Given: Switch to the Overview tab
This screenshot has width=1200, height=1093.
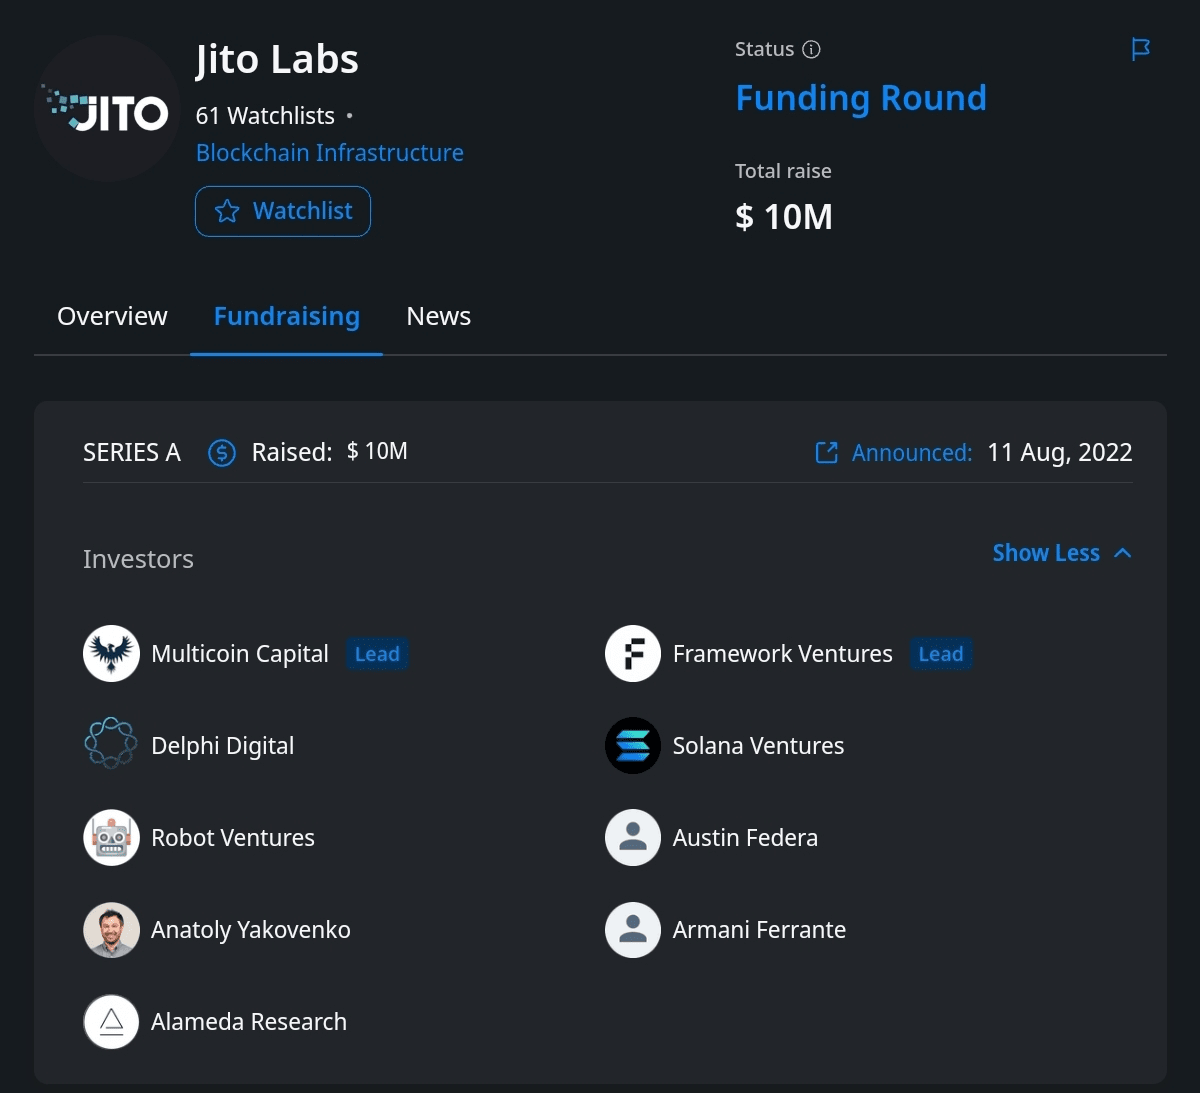Looking at the screenshot, I should (x=112, y=316).
